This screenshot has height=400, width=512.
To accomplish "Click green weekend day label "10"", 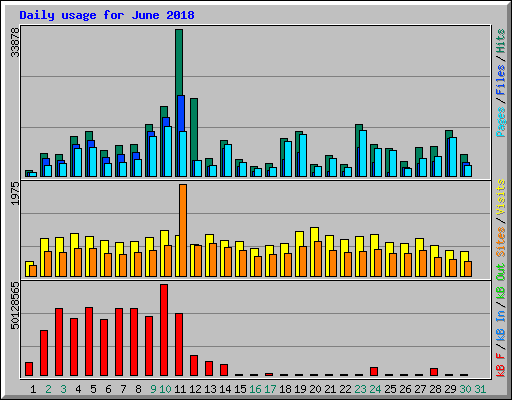I will 165,389.
